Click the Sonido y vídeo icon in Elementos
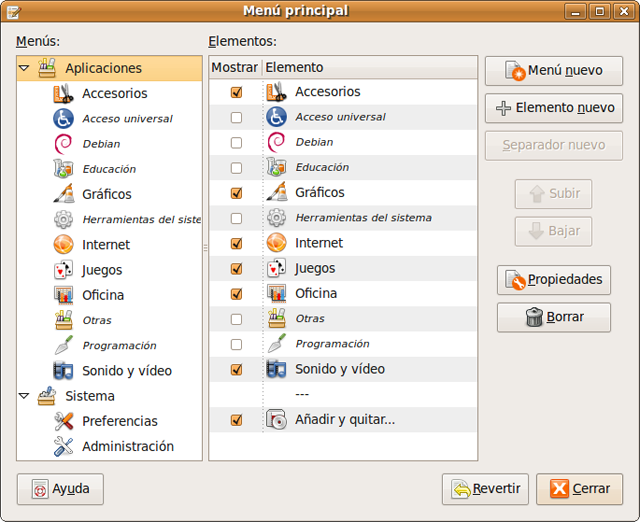Screen dimensions: 640x522 pyautogui.click(x=277, y=369)
